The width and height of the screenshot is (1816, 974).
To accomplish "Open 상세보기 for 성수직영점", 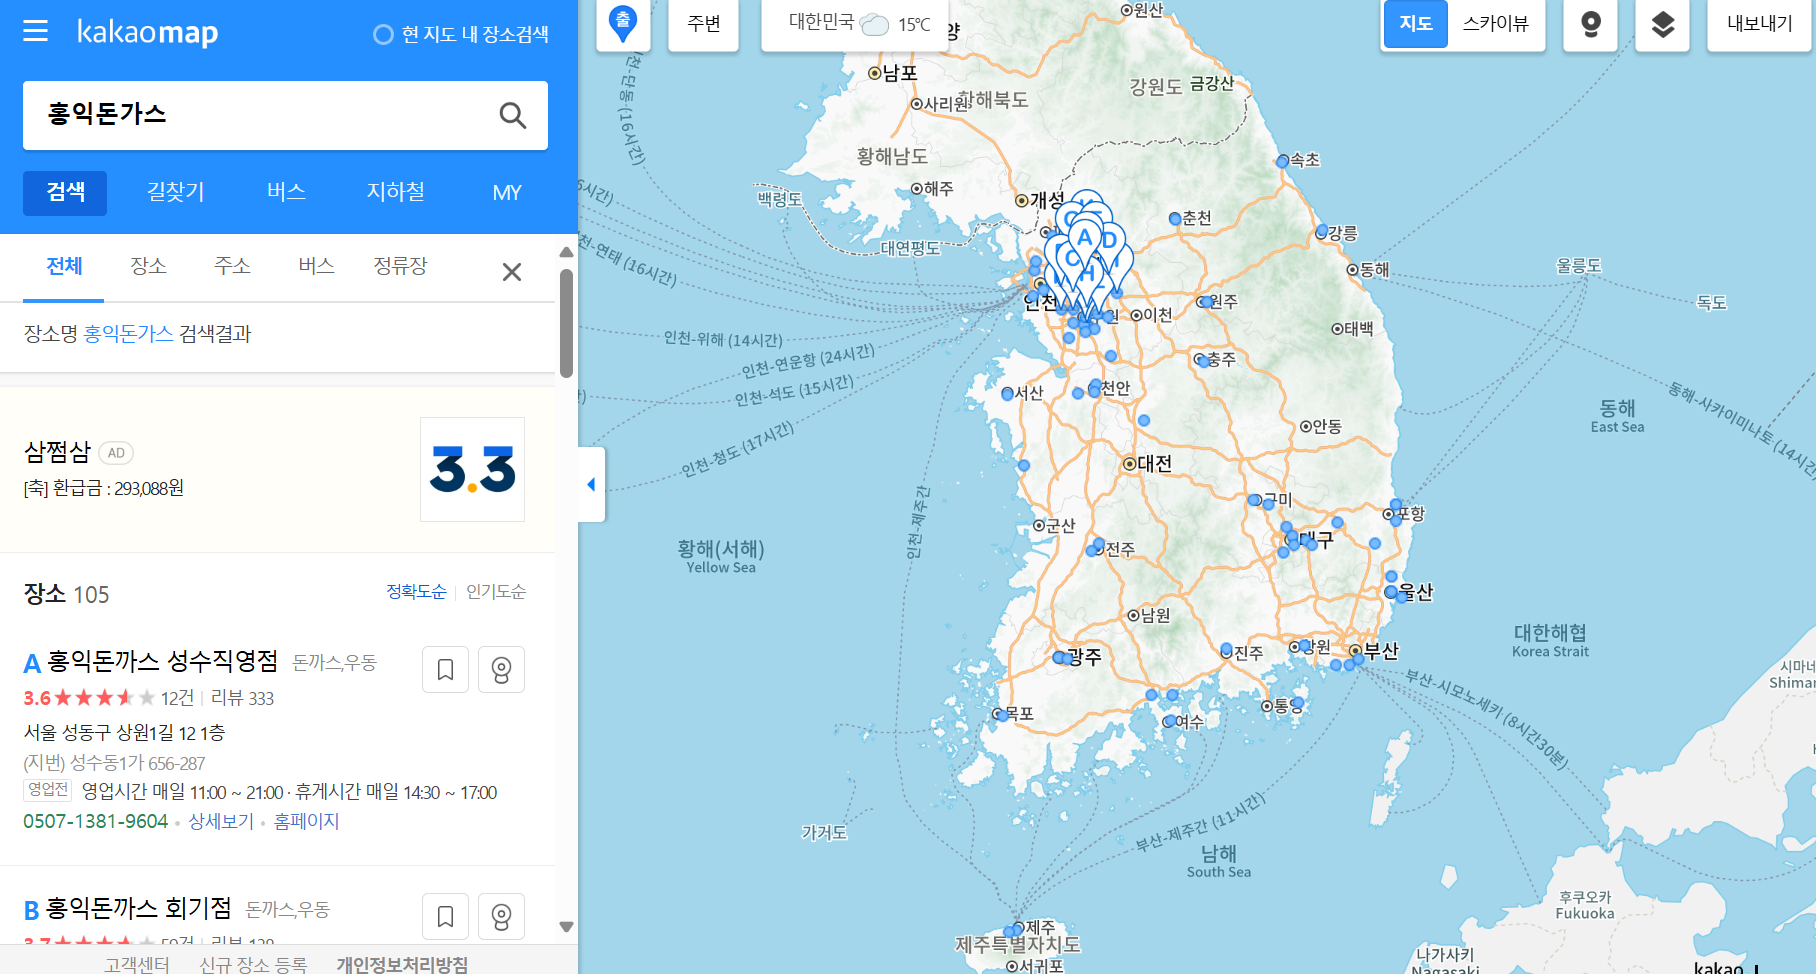I will [x=221, y=821].
